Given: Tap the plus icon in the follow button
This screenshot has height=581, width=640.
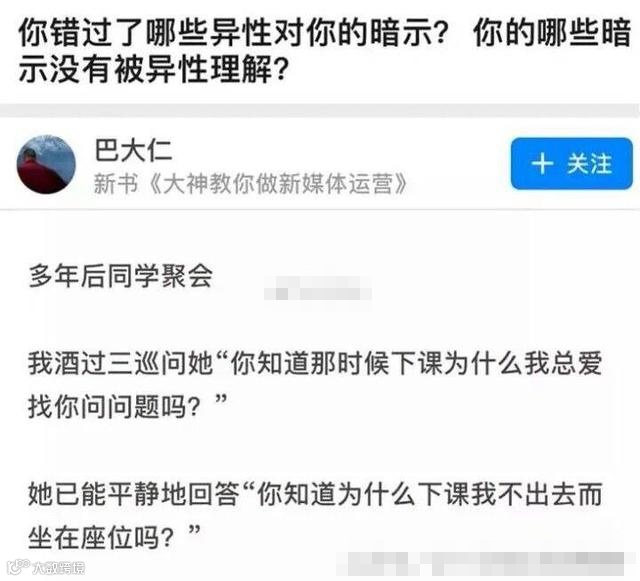Looking at the screenshot, I should (542, 164).
